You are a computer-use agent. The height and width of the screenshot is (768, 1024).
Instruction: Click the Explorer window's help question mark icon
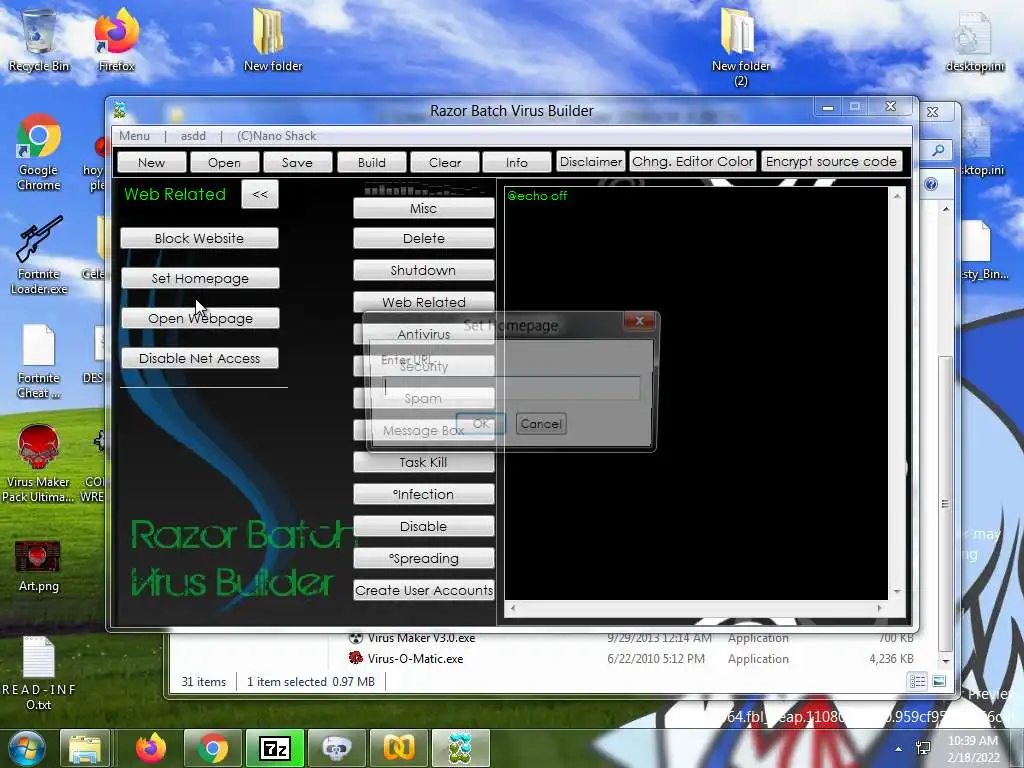click(931, 184)
